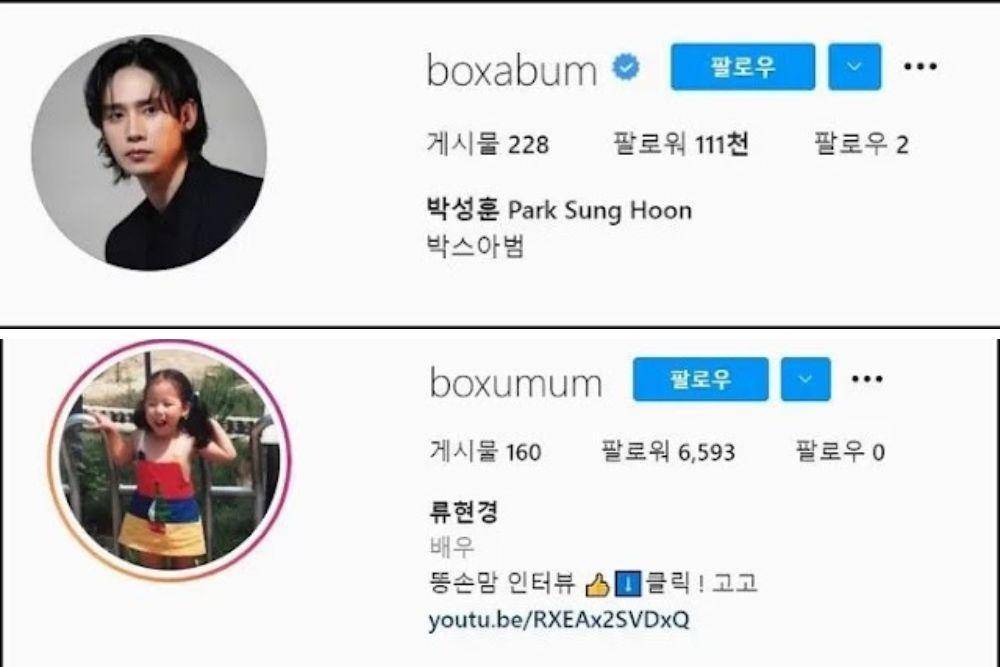Follow the boxabum account
The width and height of the screenshot is (1000, 667).
coord(743,67)
